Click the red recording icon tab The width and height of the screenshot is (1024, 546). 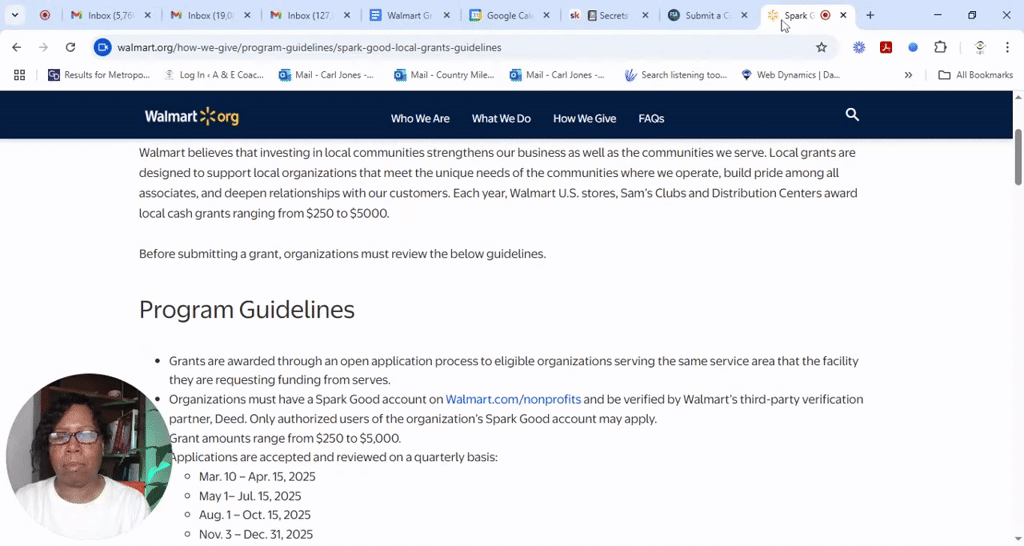click(45, 15)
